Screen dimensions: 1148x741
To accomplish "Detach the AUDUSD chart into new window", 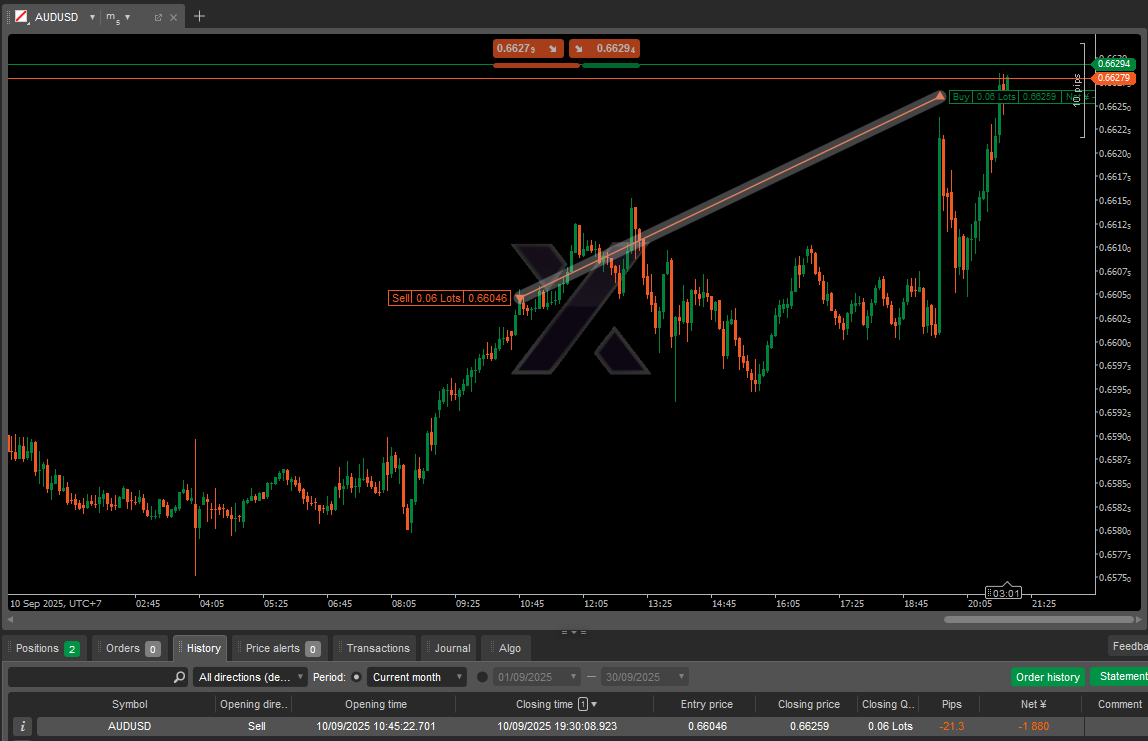I will [x=158, y=17].
